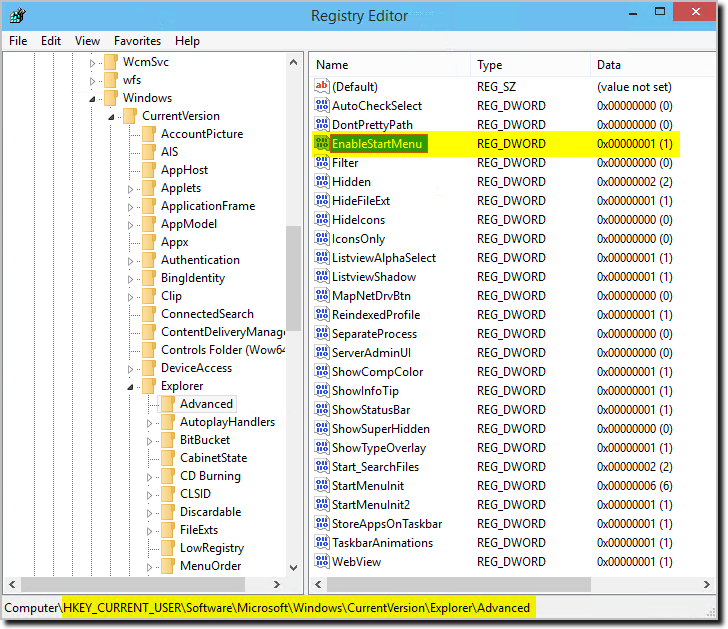
Task: Open the Help menu
Action: pos(187,41)
